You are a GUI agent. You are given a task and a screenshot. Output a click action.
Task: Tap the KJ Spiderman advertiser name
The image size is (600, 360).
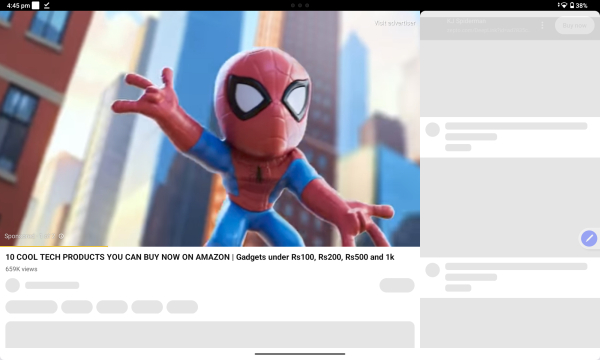[x=466, y=21]
